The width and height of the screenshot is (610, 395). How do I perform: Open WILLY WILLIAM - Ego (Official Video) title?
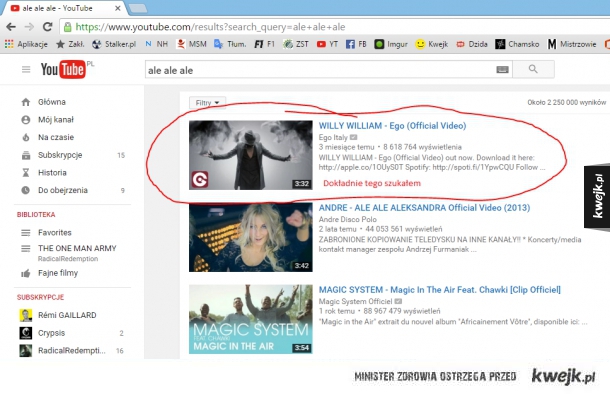(392, 126)
